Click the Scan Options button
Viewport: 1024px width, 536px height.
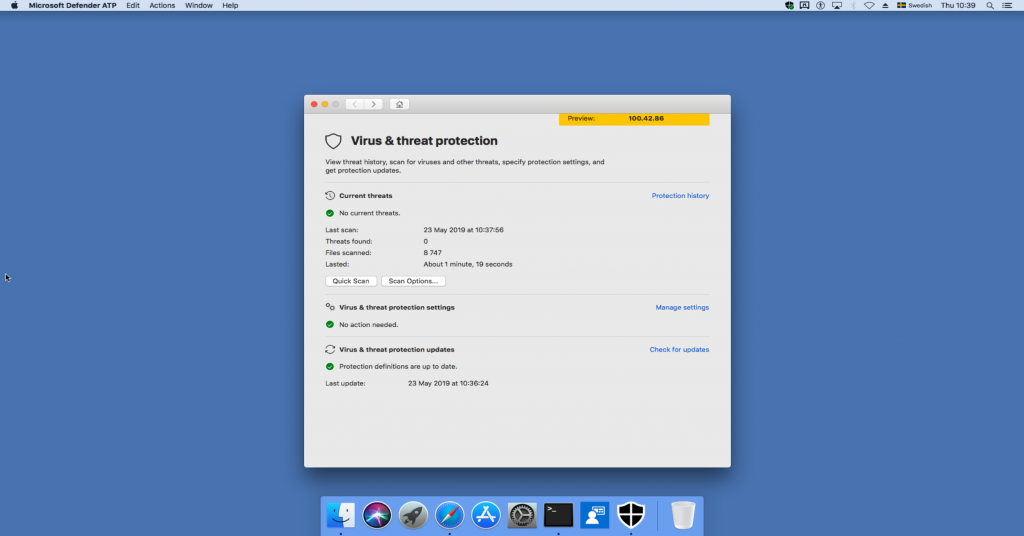click(x=413, y=281)
